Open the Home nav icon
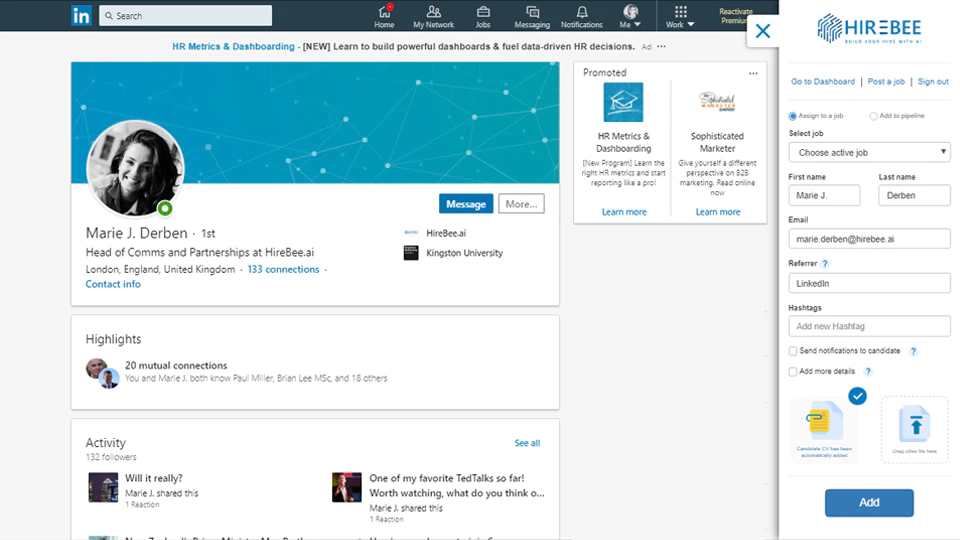960x540 pixels. [384, 17]
